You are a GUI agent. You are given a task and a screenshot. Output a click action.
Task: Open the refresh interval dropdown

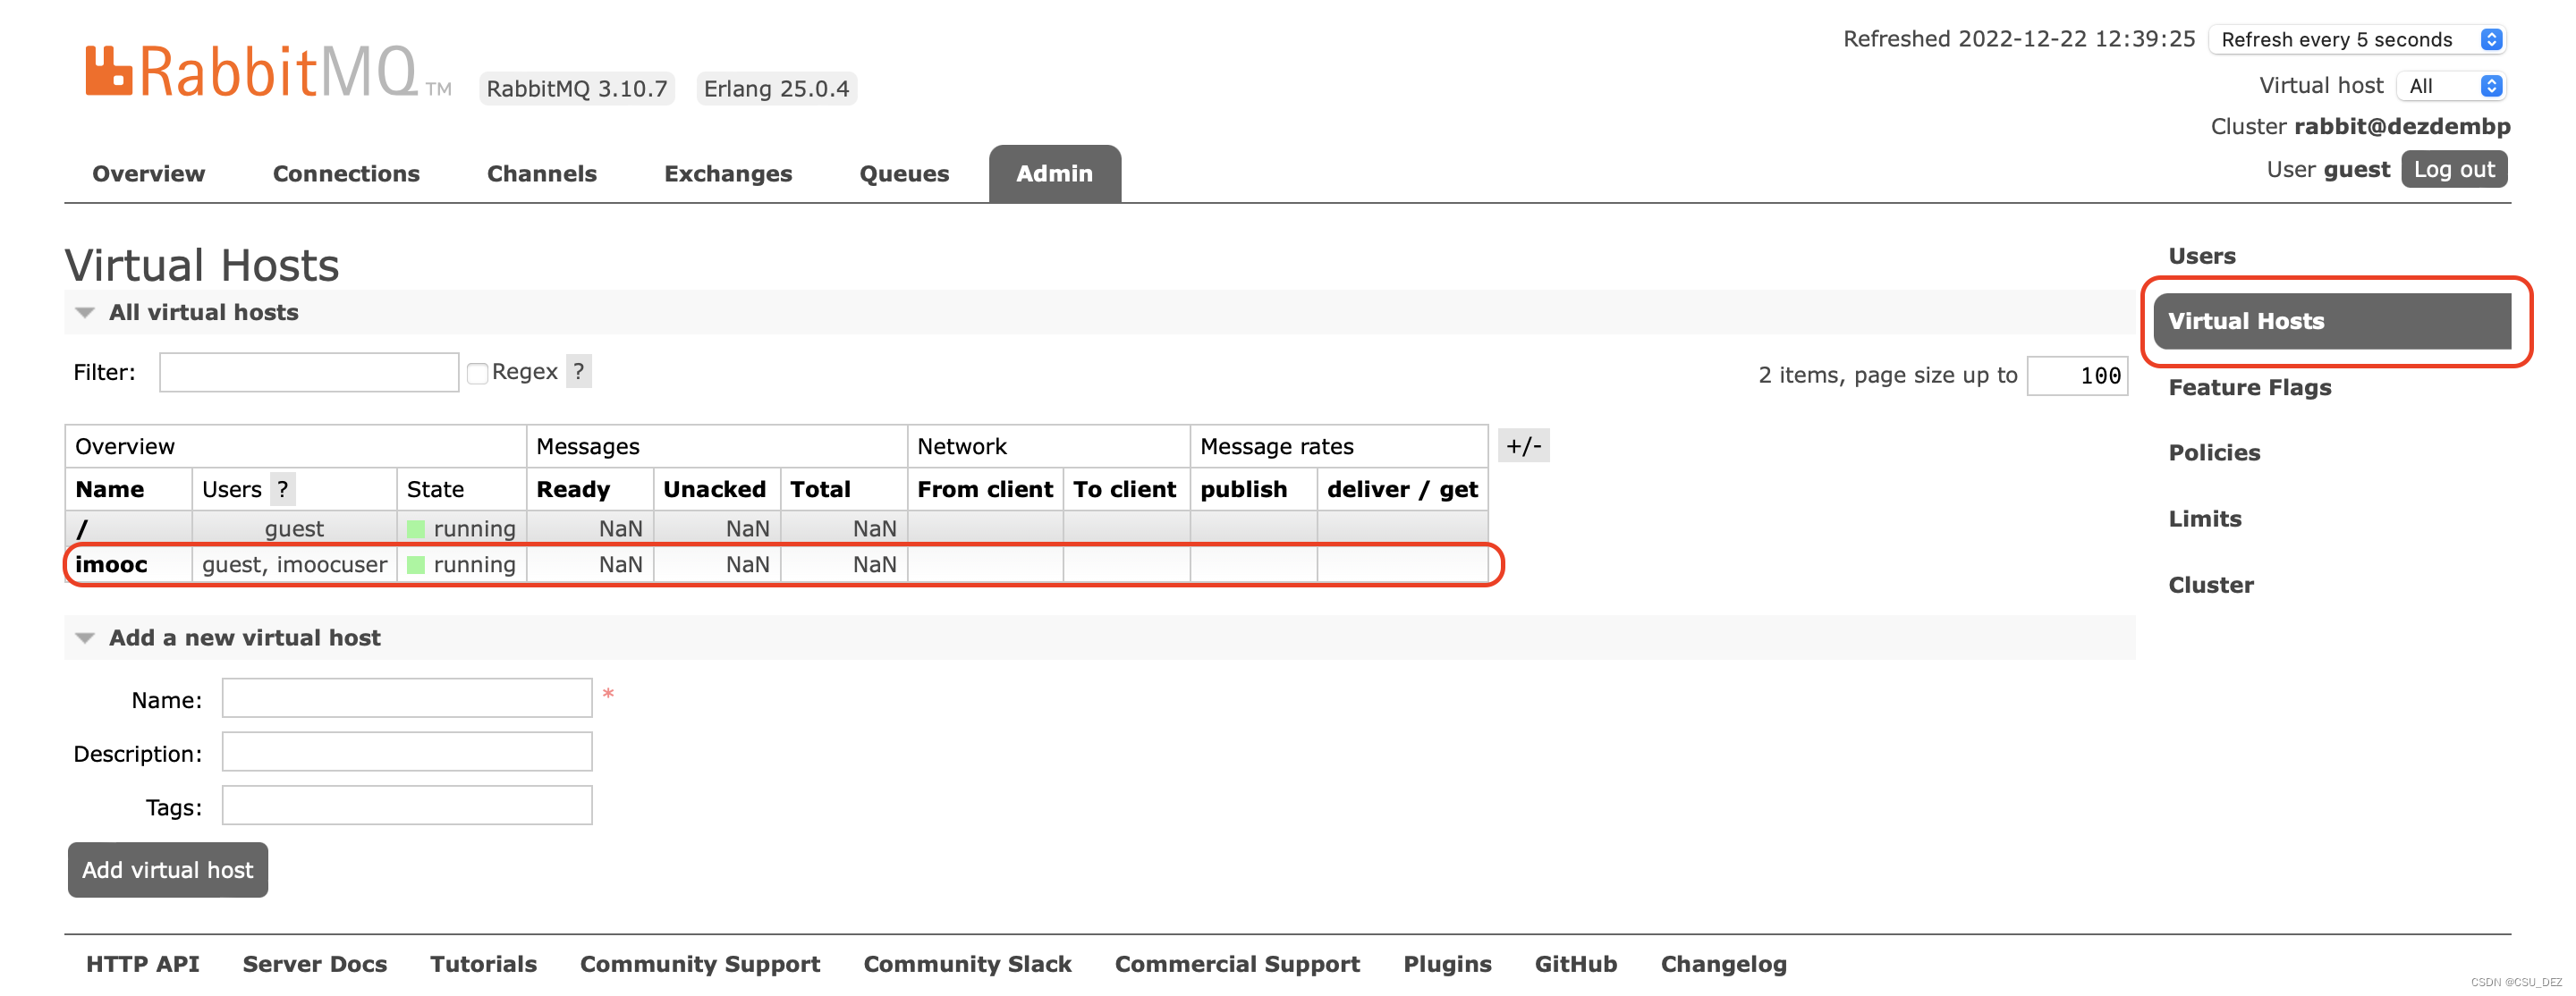(2357, 39)
